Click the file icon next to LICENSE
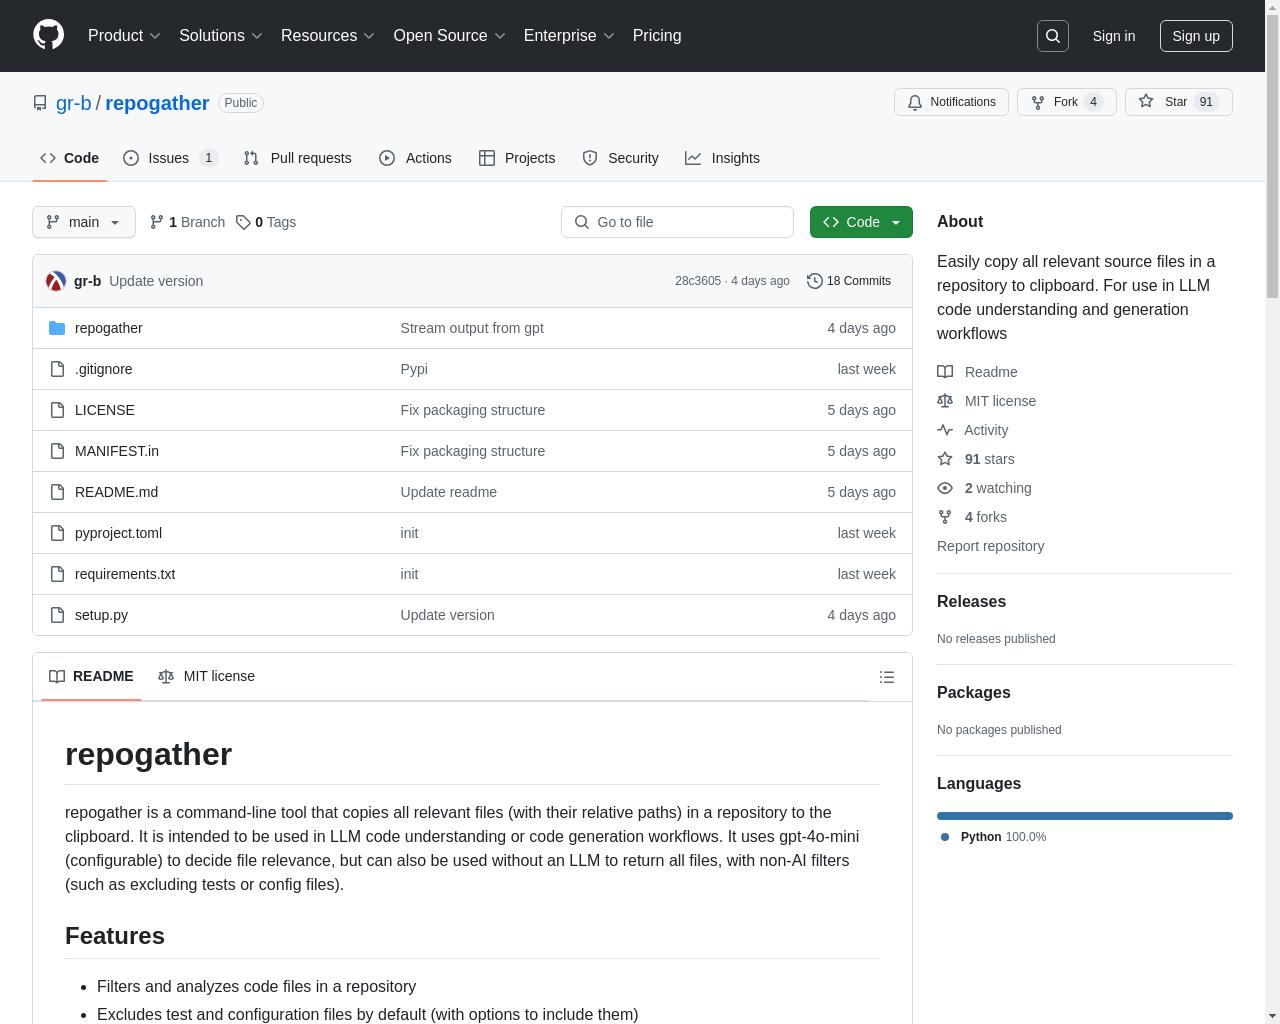Screen dimensions: 1280x1024 pos(57,410)
